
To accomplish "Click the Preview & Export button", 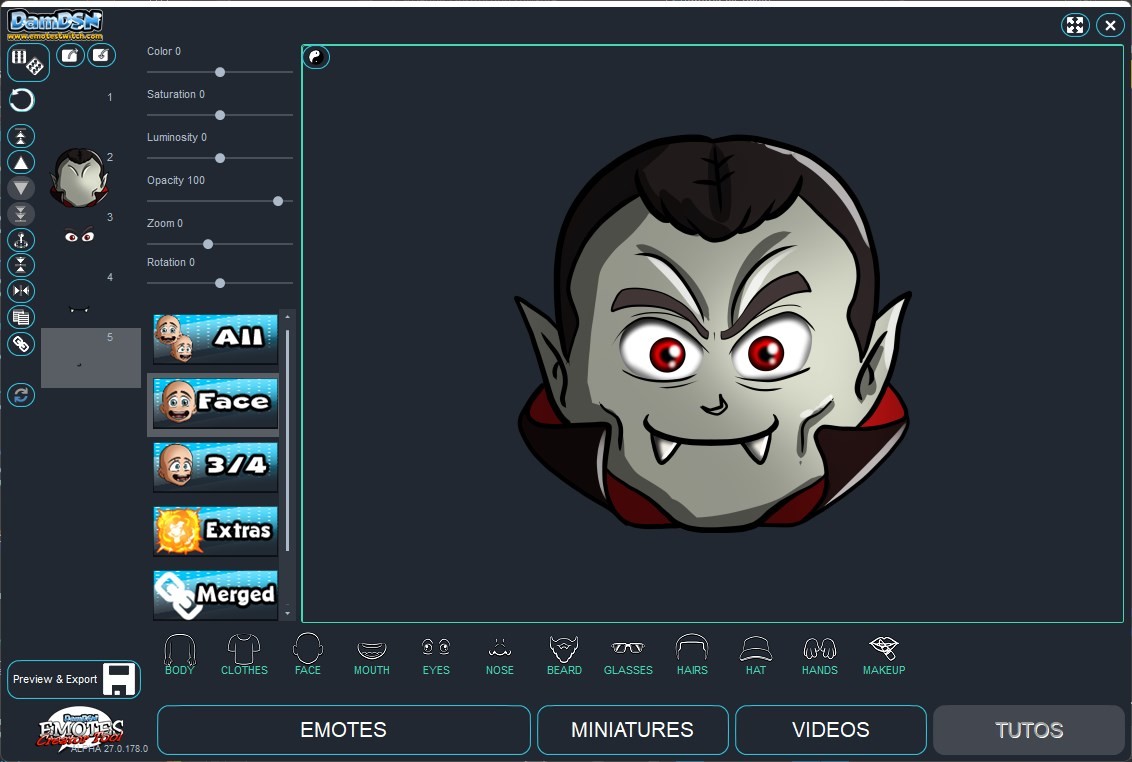I will coord(73,679).
